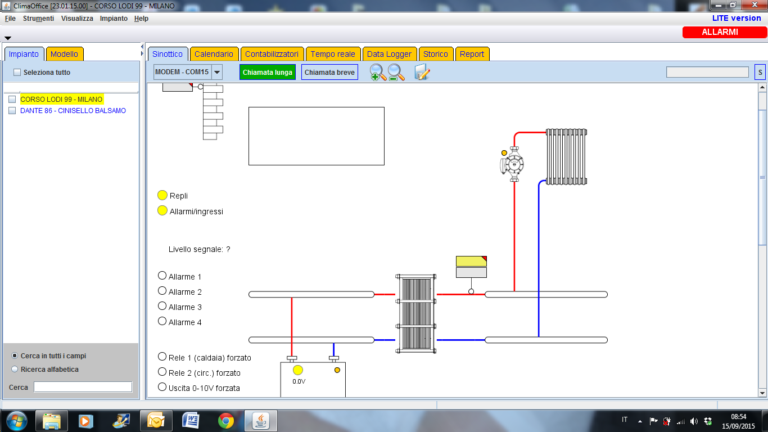
Task: Open the MODEM - COM15 dropdown
Action: pos(216,72)
